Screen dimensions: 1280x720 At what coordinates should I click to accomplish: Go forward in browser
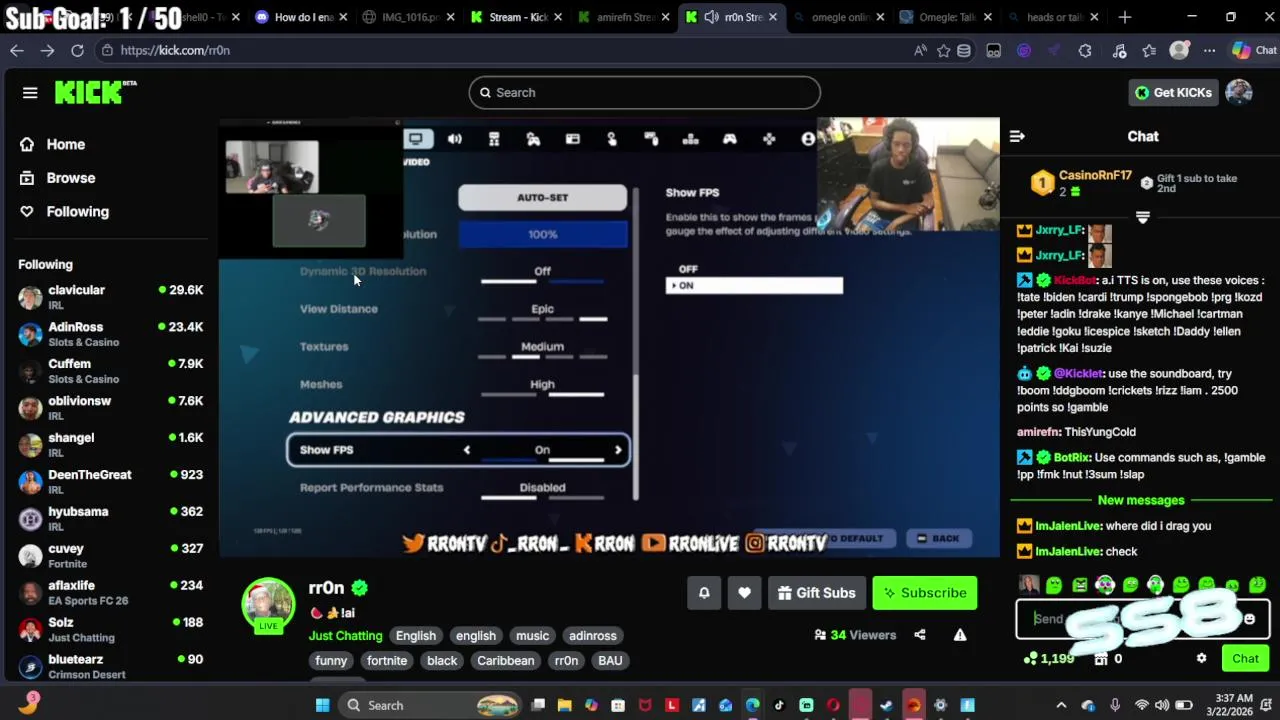[x=47, y=50]
